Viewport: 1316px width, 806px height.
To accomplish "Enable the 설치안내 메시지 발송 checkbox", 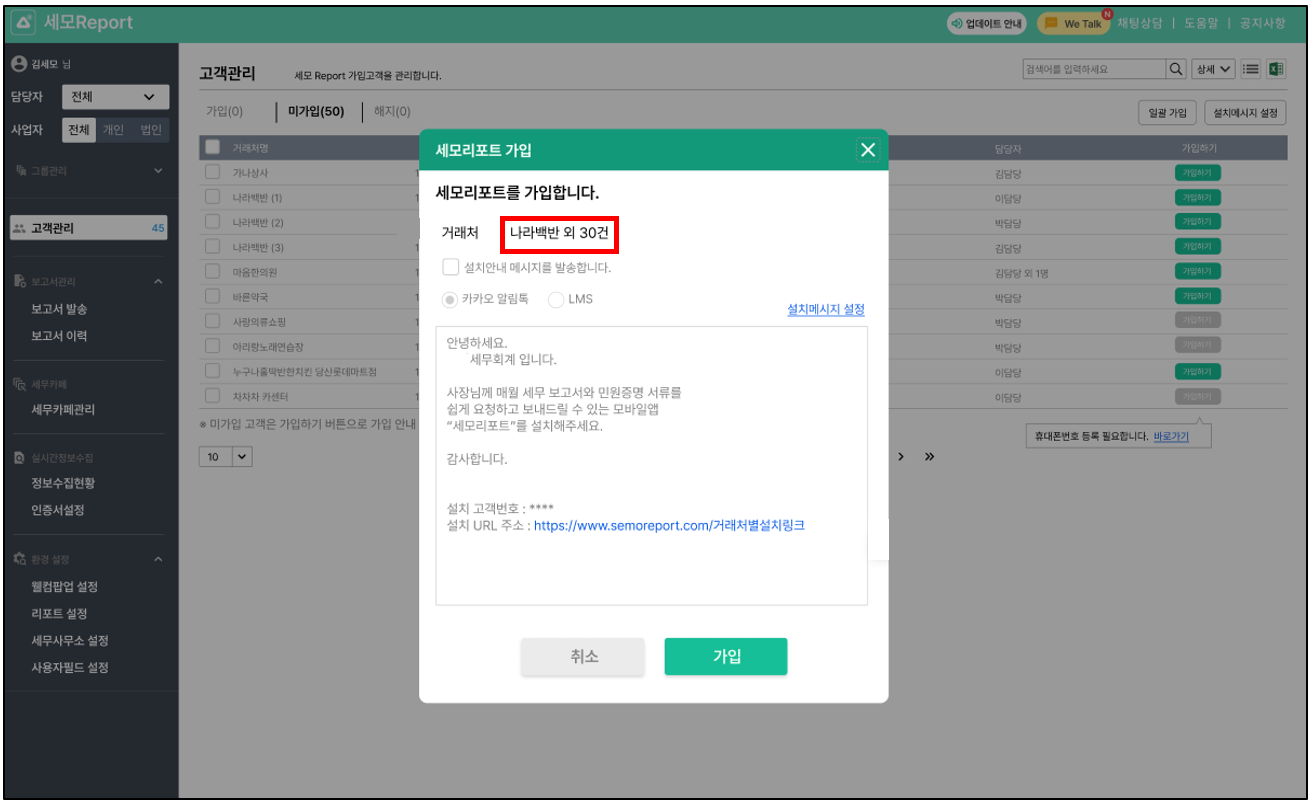I will [x=450, y=268].
